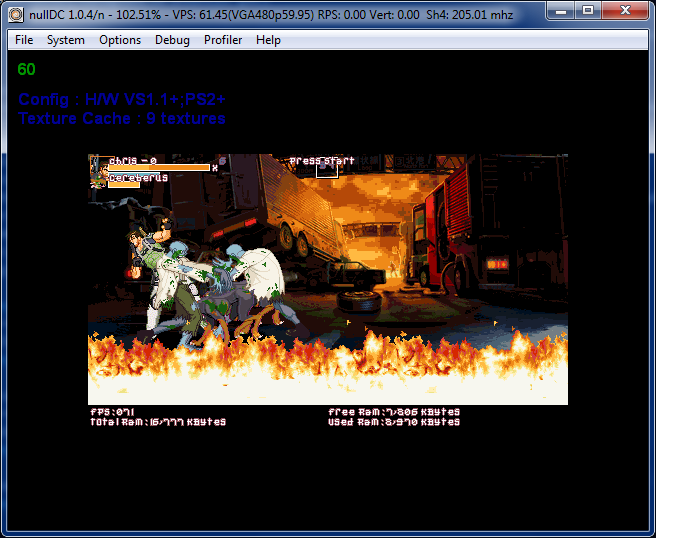Click the 'chris - 0' player name

[133, 161]
